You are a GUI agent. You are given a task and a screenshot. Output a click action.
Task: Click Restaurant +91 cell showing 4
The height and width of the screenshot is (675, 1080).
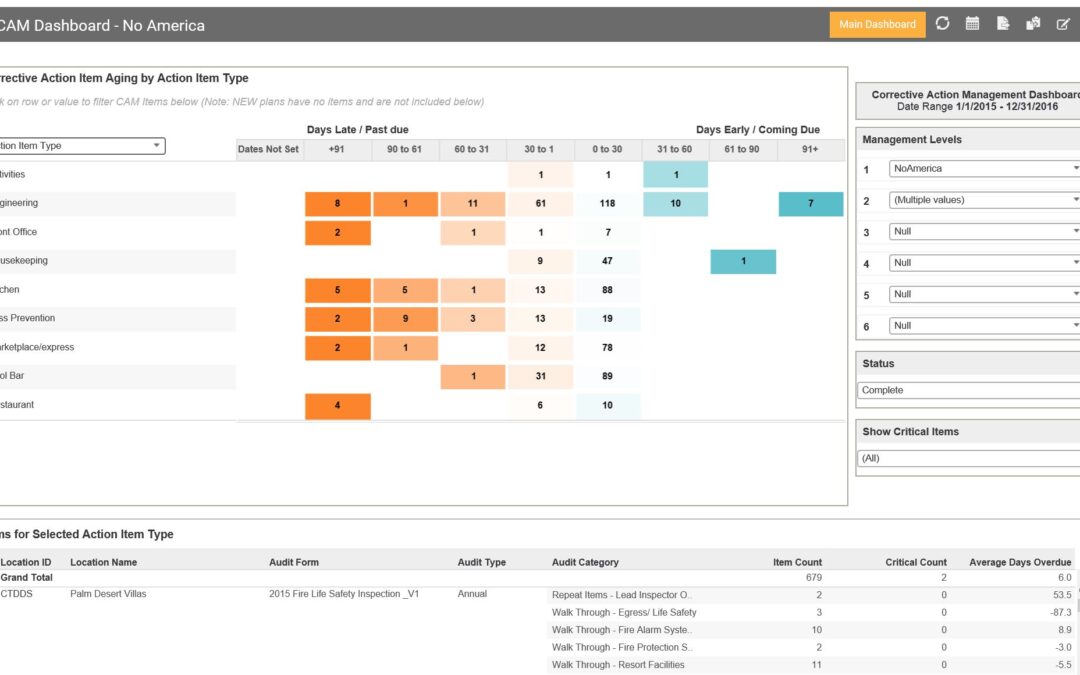pyautogui.click(x=337, y=406)
